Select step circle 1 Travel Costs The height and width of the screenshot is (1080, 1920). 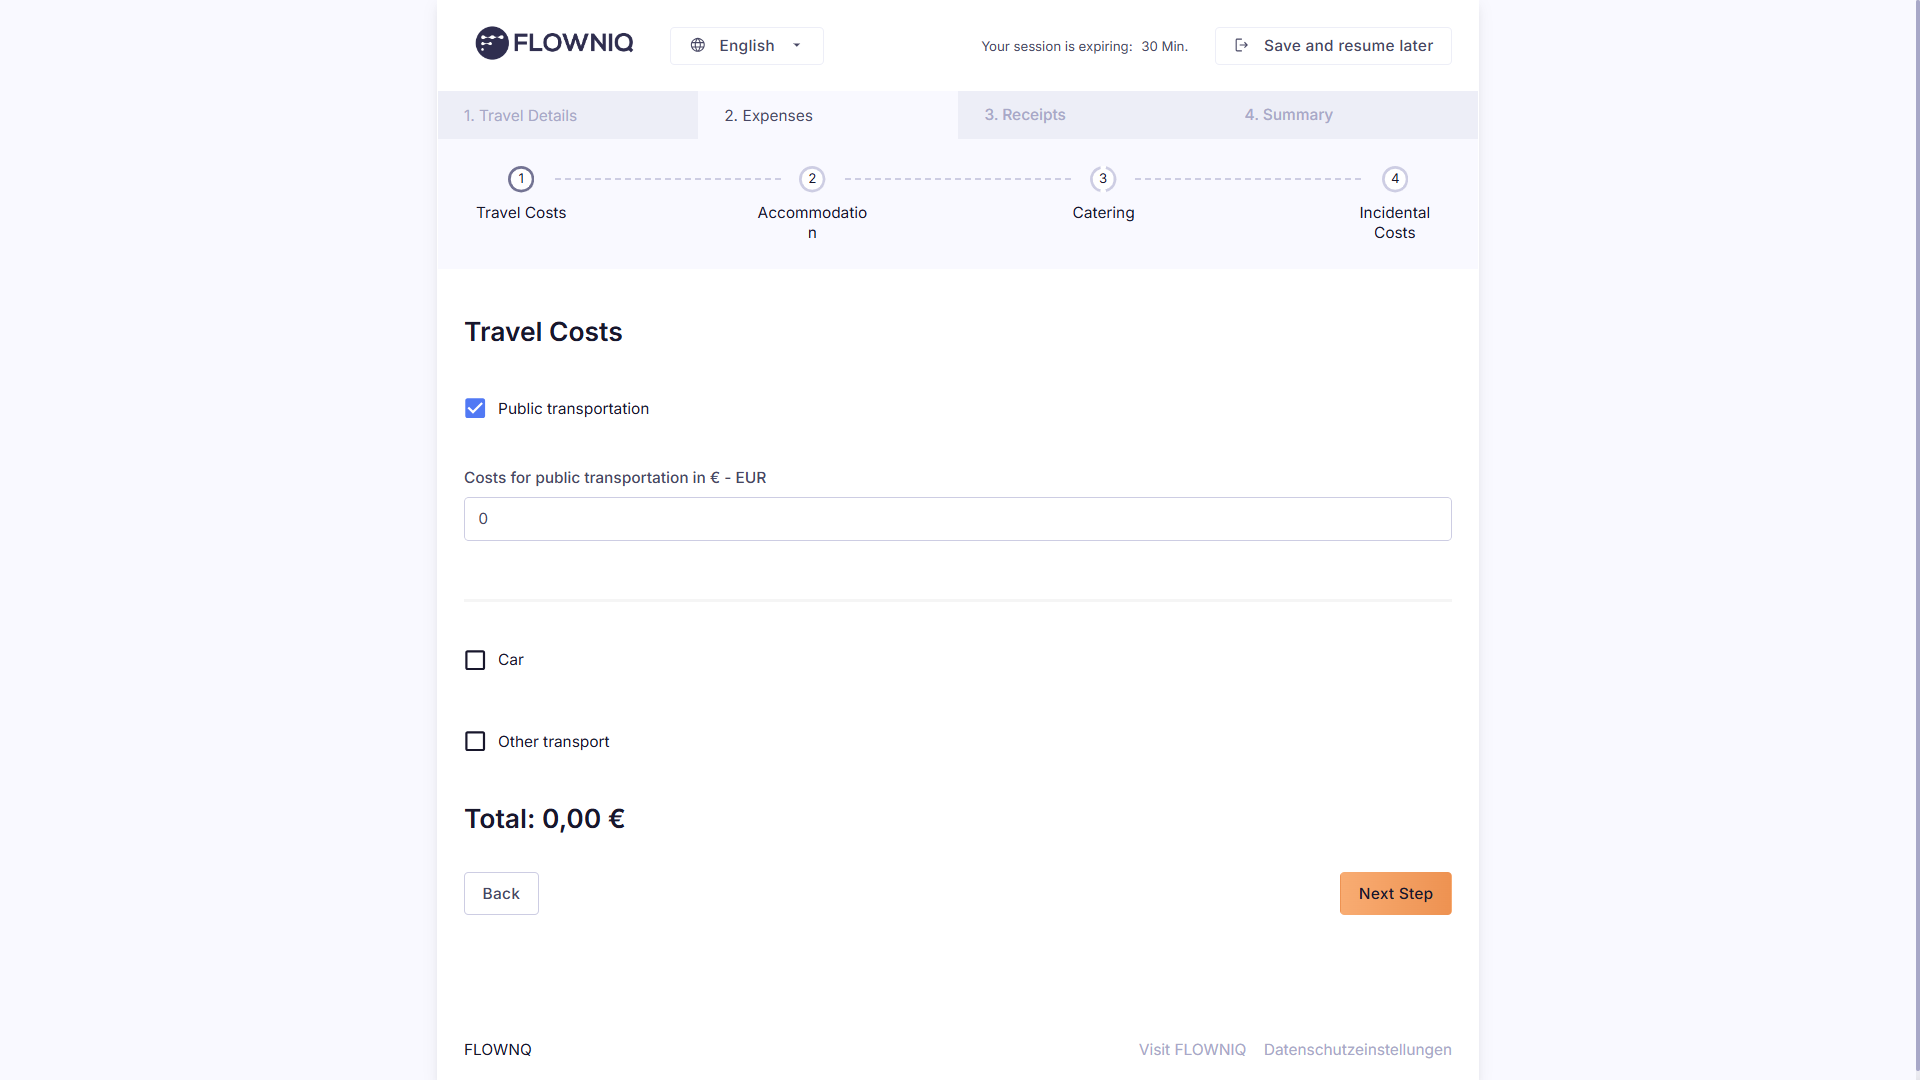[521, 179]
